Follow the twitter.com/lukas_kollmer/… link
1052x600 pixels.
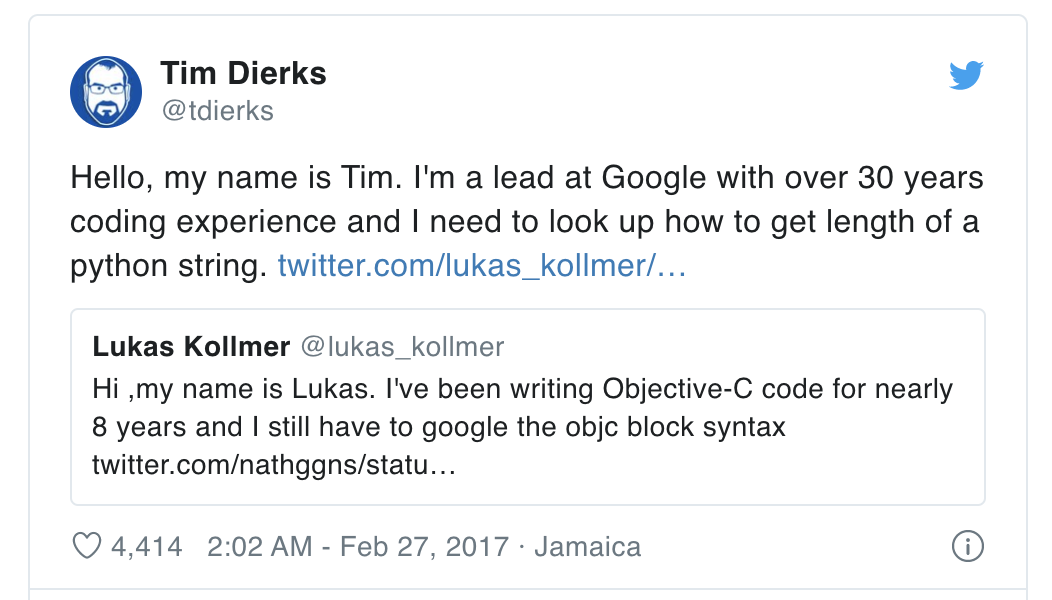click(x=482, y=266)
